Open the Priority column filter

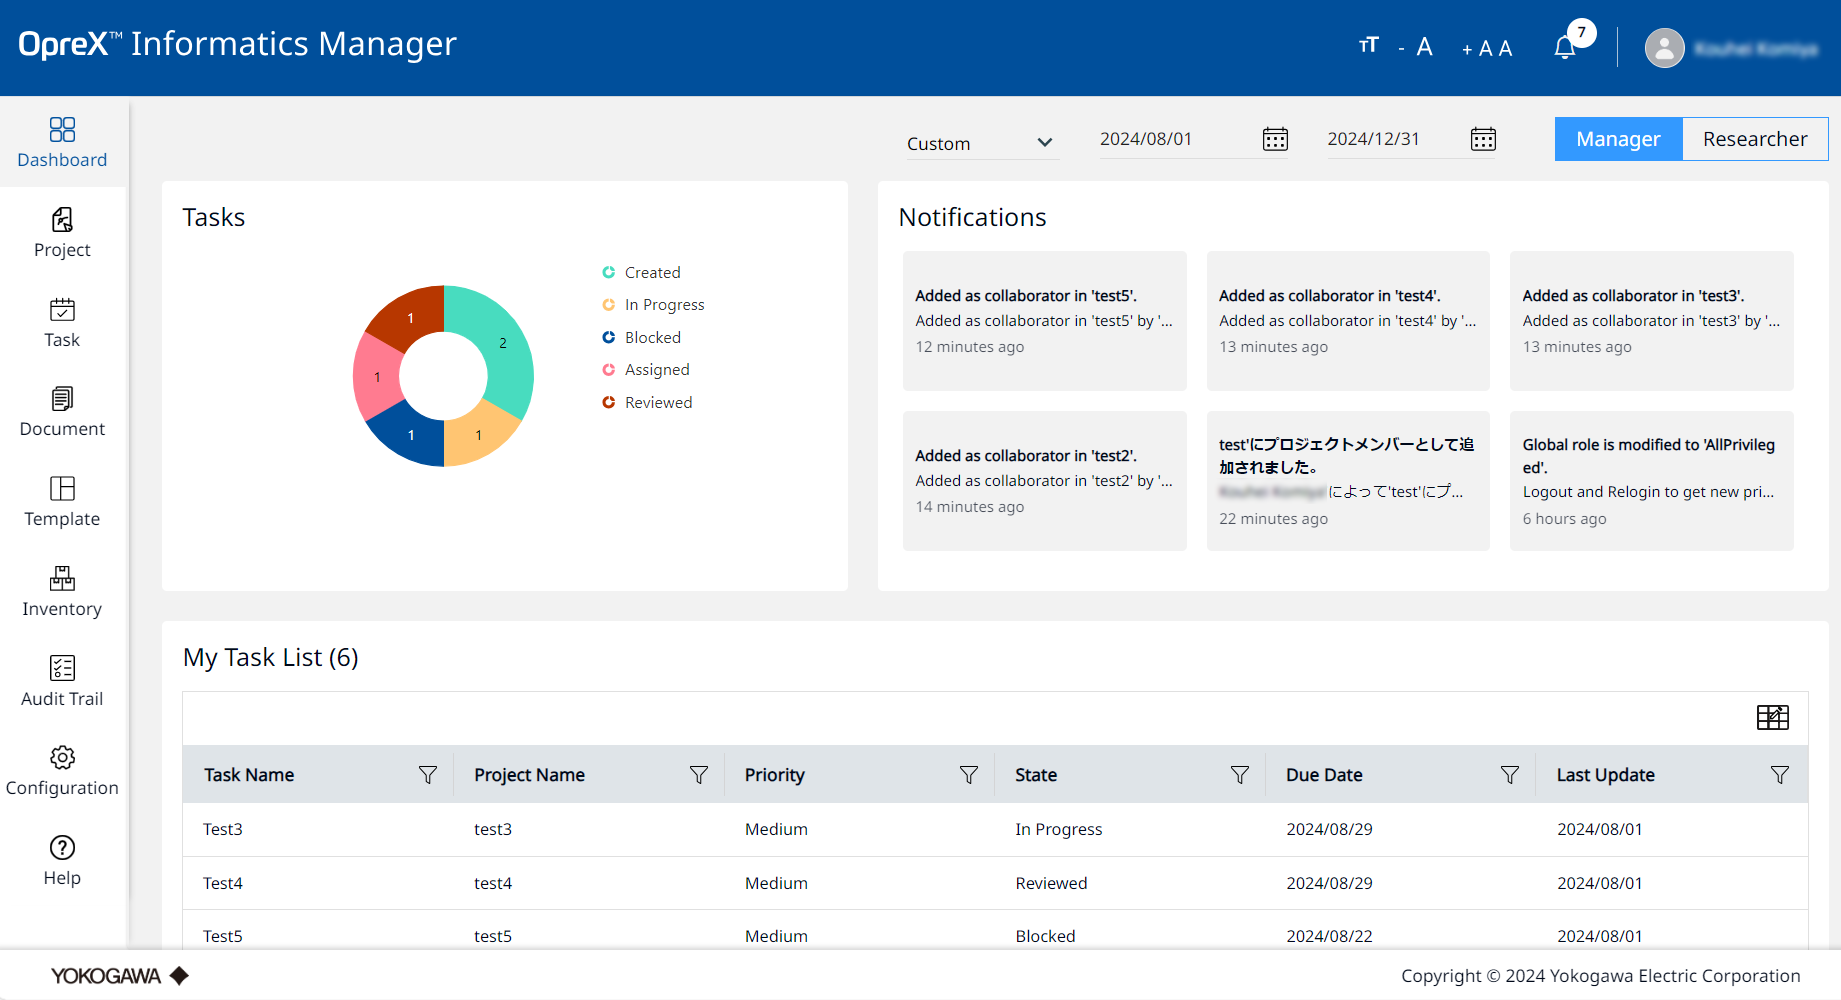pos(968,775)
